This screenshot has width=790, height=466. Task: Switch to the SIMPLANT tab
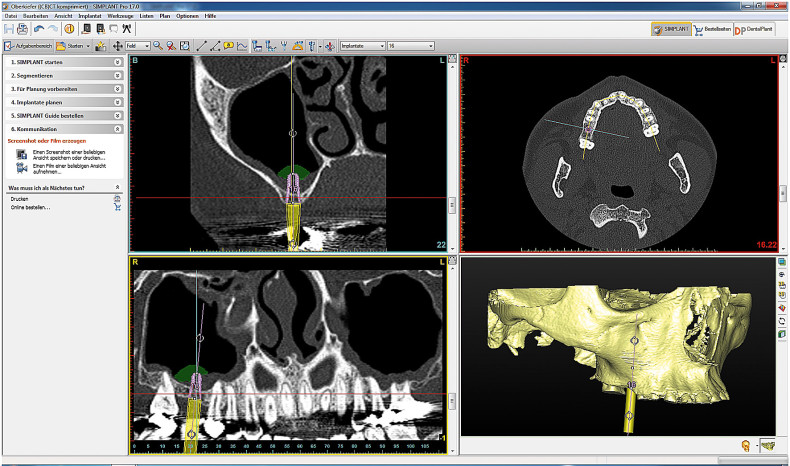(671, 29)
